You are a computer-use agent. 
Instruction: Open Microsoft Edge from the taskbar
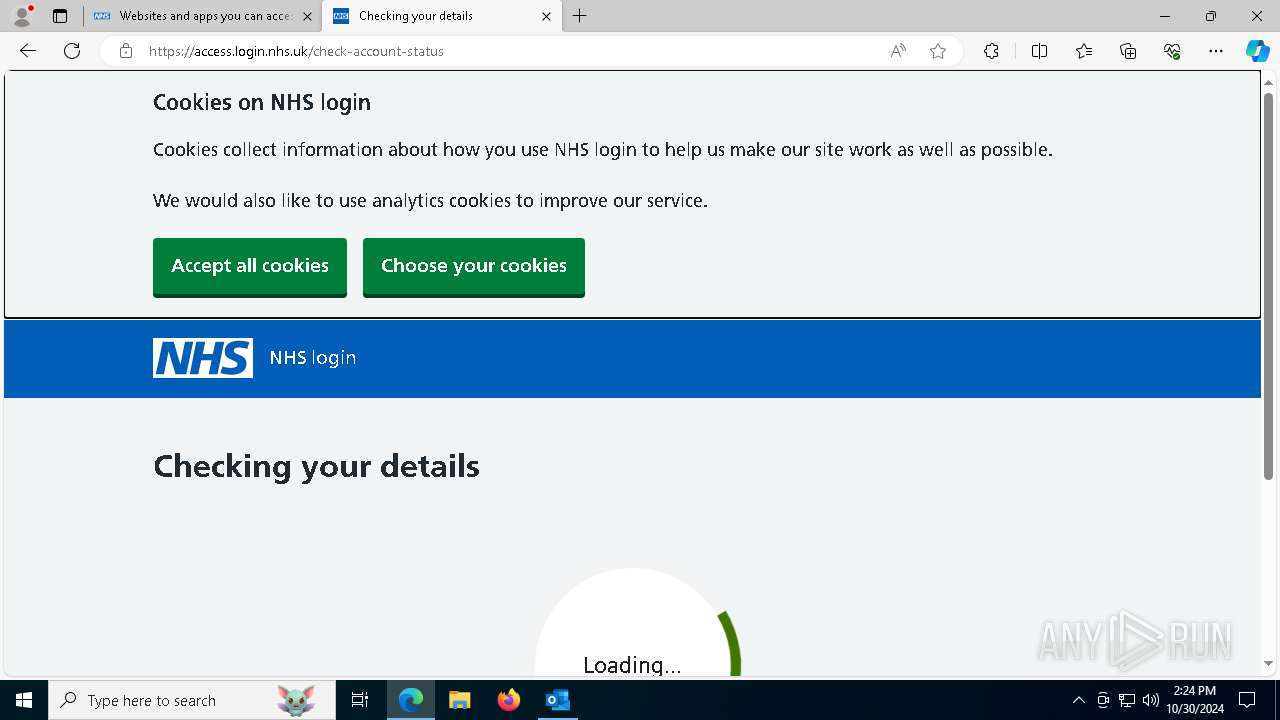[411, 700]
